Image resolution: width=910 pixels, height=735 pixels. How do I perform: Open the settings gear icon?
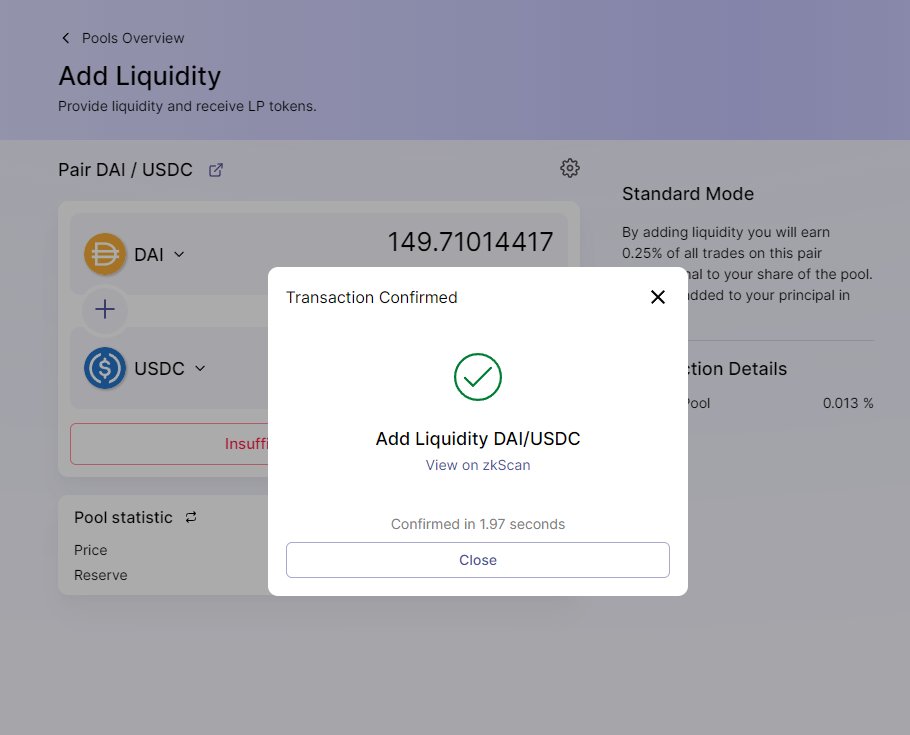[570, 168]
